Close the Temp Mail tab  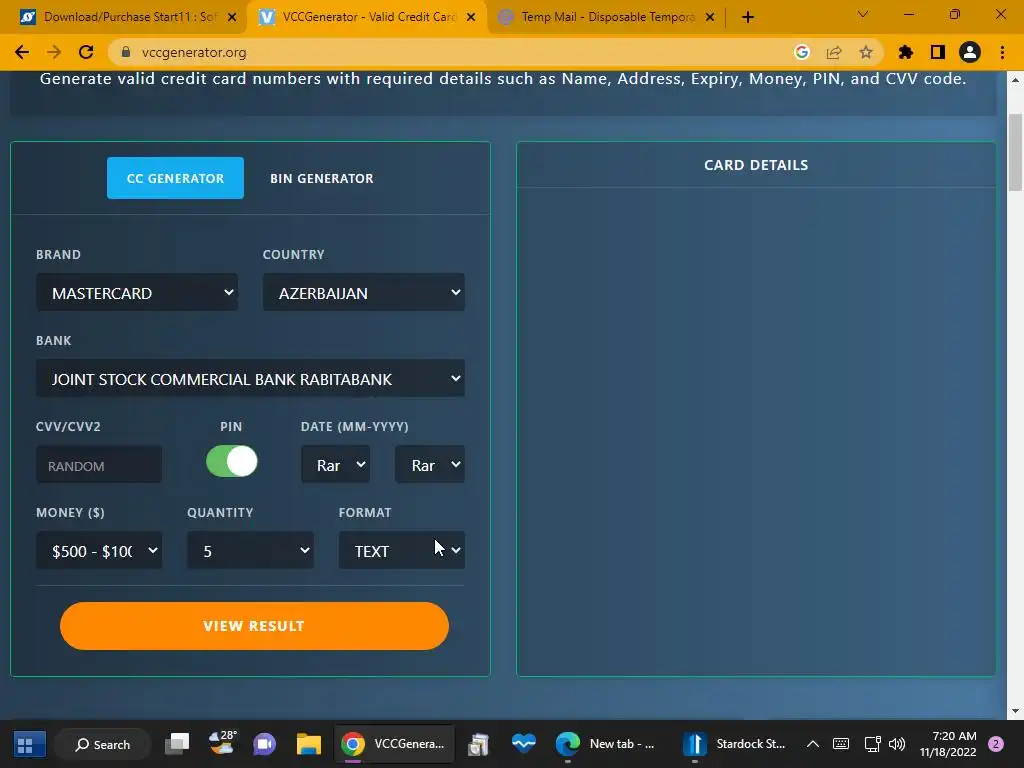pyautogui.click(x=710, y=17)
